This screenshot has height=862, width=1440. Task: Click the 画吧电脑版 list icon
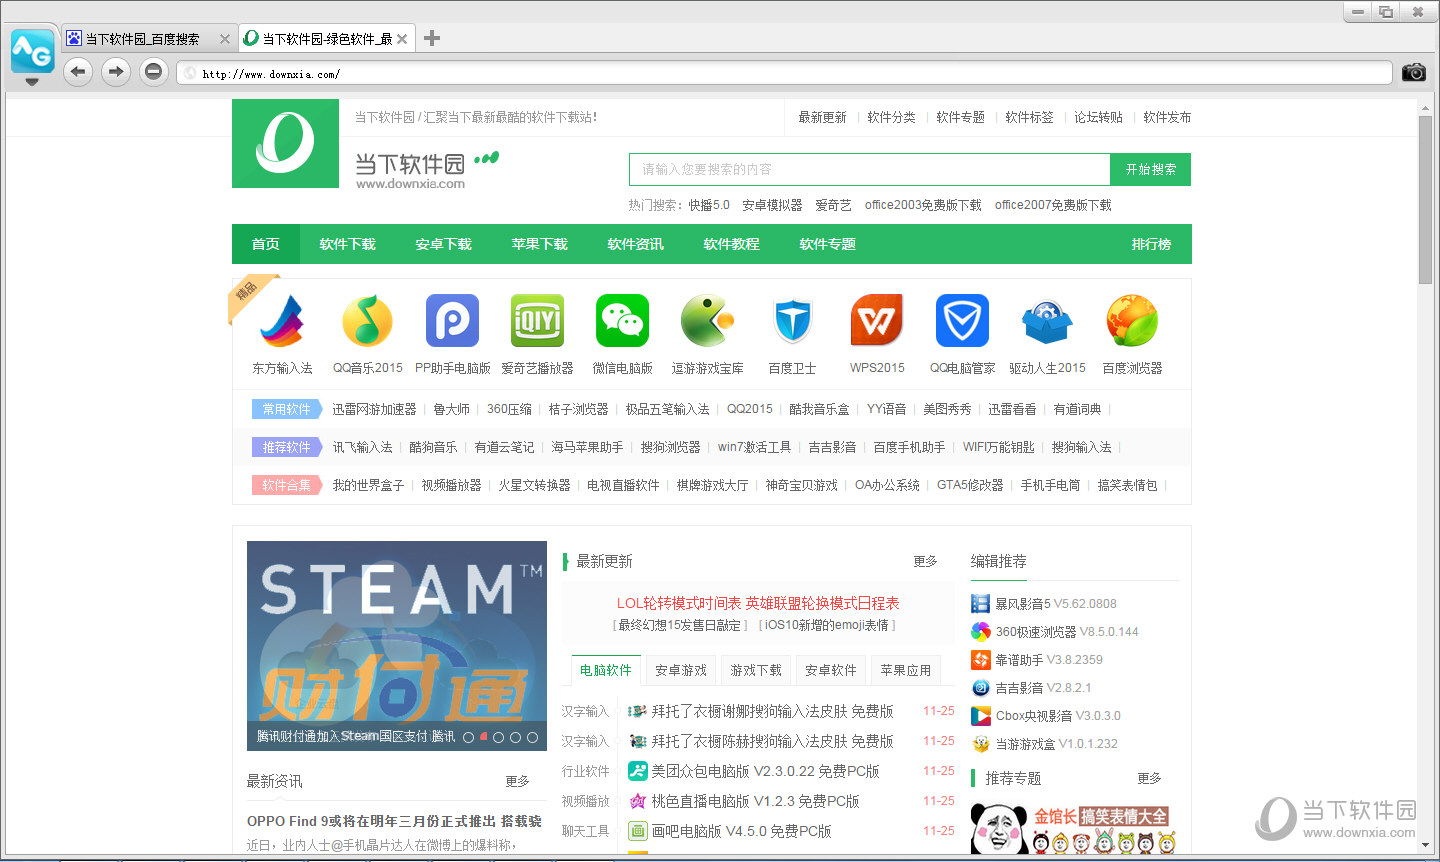637,831
